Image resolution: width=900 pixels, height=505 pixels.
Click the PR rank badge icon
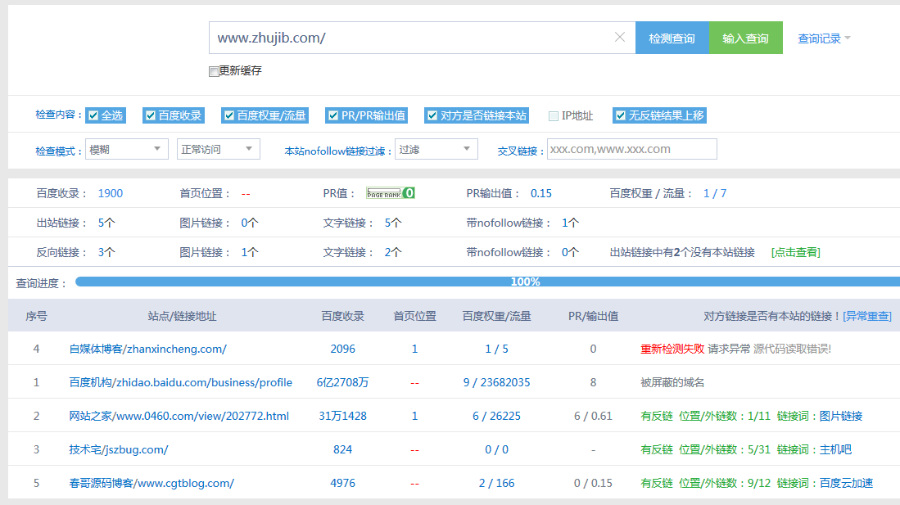[390, 193]
